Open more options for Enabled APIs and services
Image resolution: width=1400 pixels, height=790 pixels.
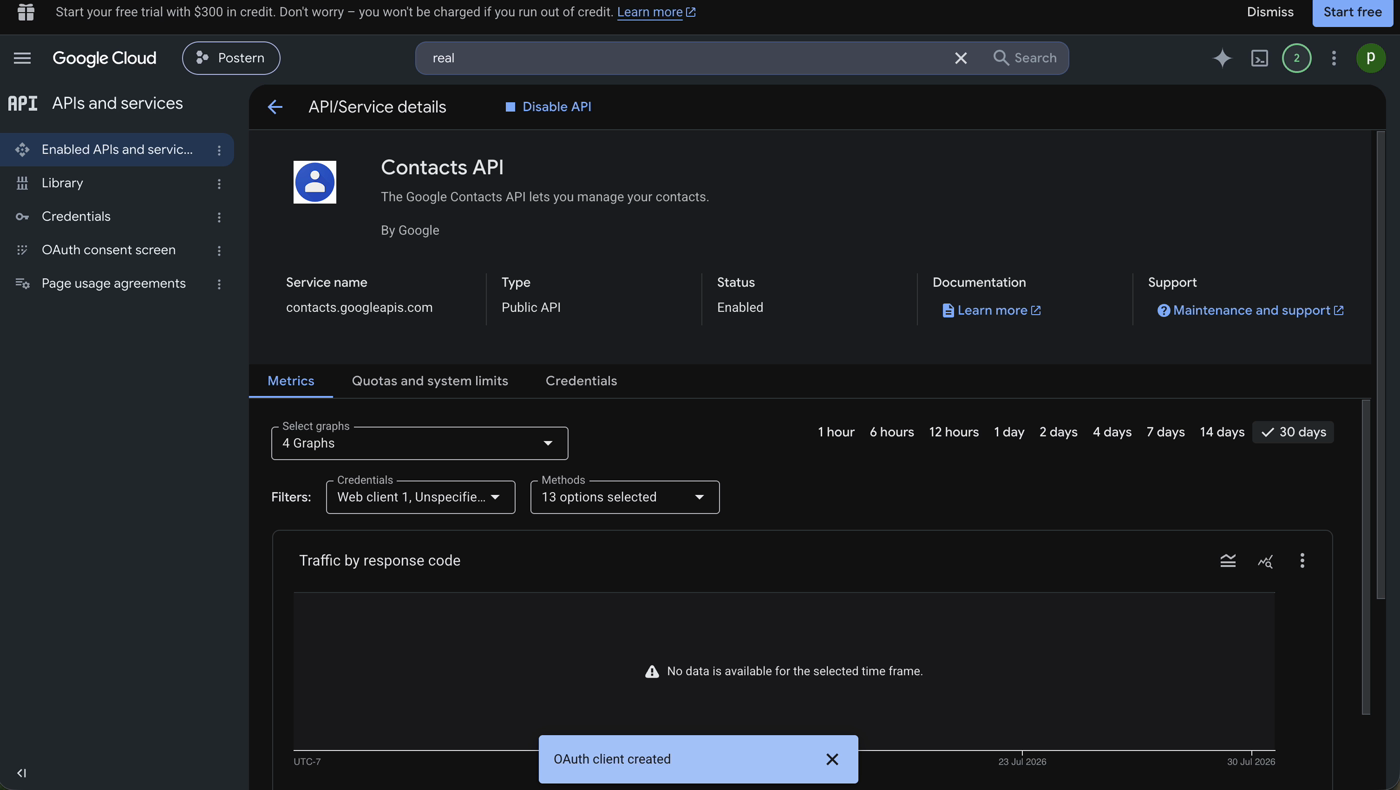219,150
